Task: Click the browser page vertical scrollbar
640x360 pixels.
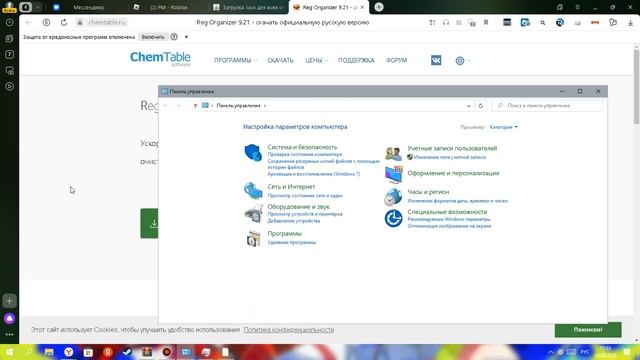Action: pyautogui.click(x=636, y=87)
